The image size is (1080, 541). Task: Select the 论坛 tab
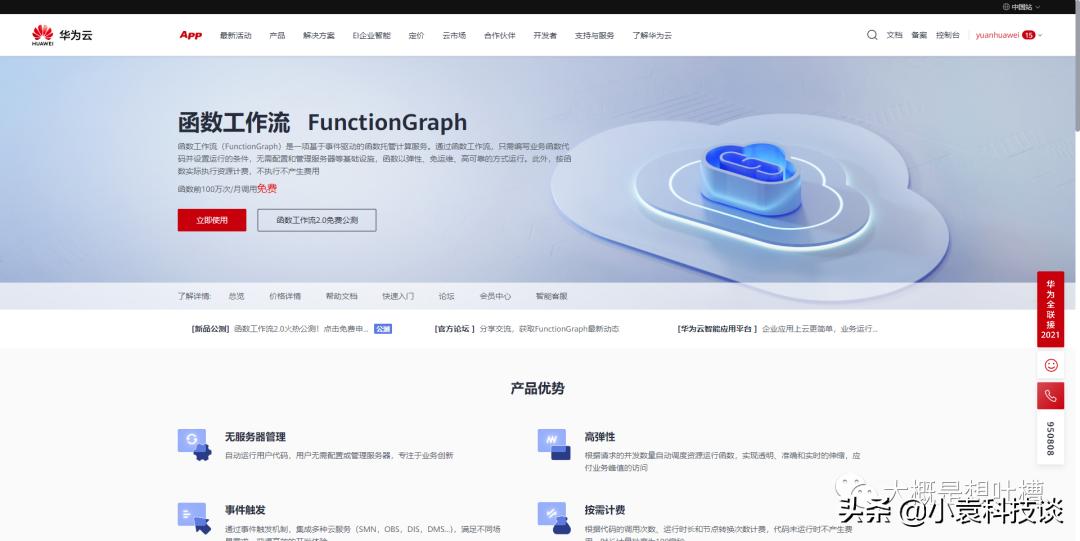446,296
